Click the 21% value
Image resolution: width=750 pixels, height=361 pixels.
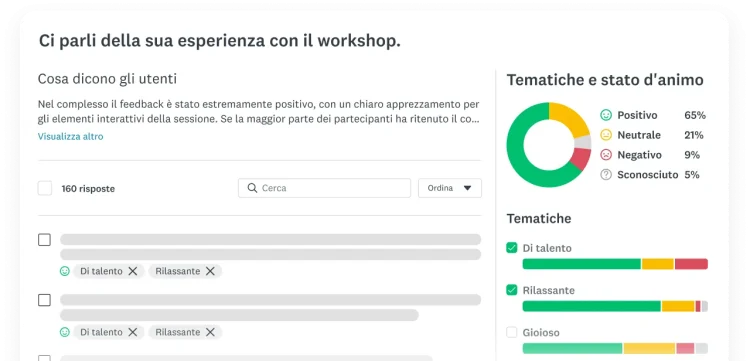(694, 135)
